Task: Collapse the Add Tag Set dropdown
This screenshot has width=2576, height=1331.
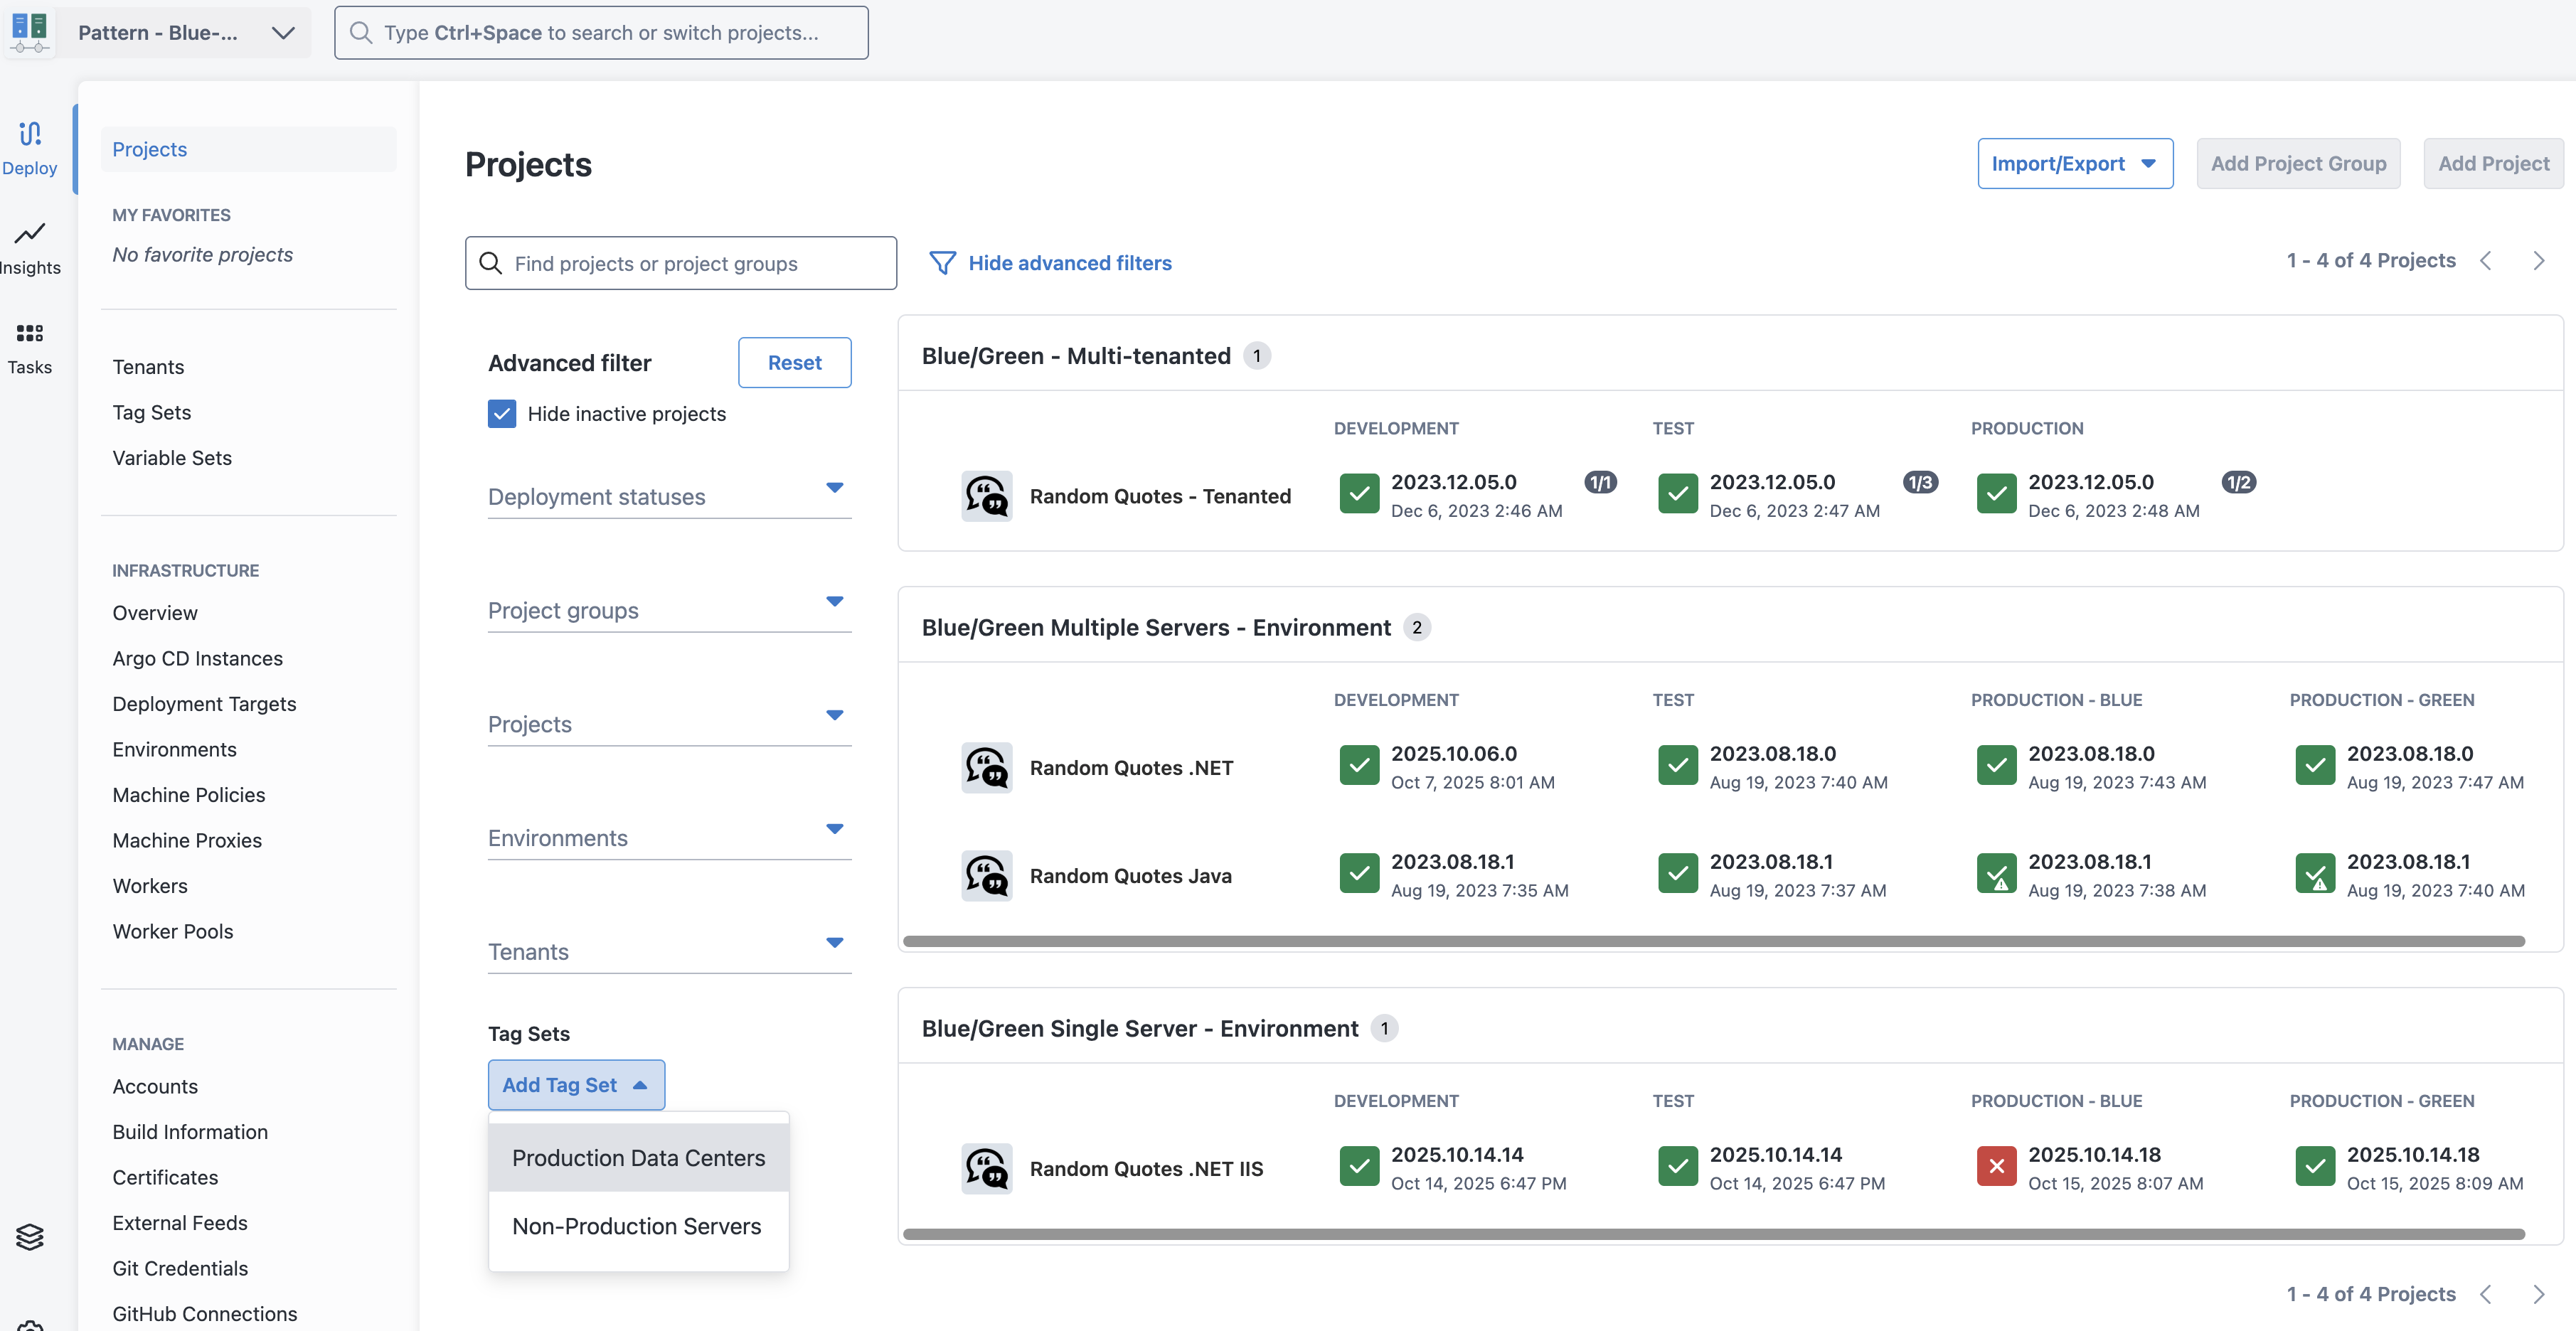Action: pyautogui.click(x=576, y=1085)
